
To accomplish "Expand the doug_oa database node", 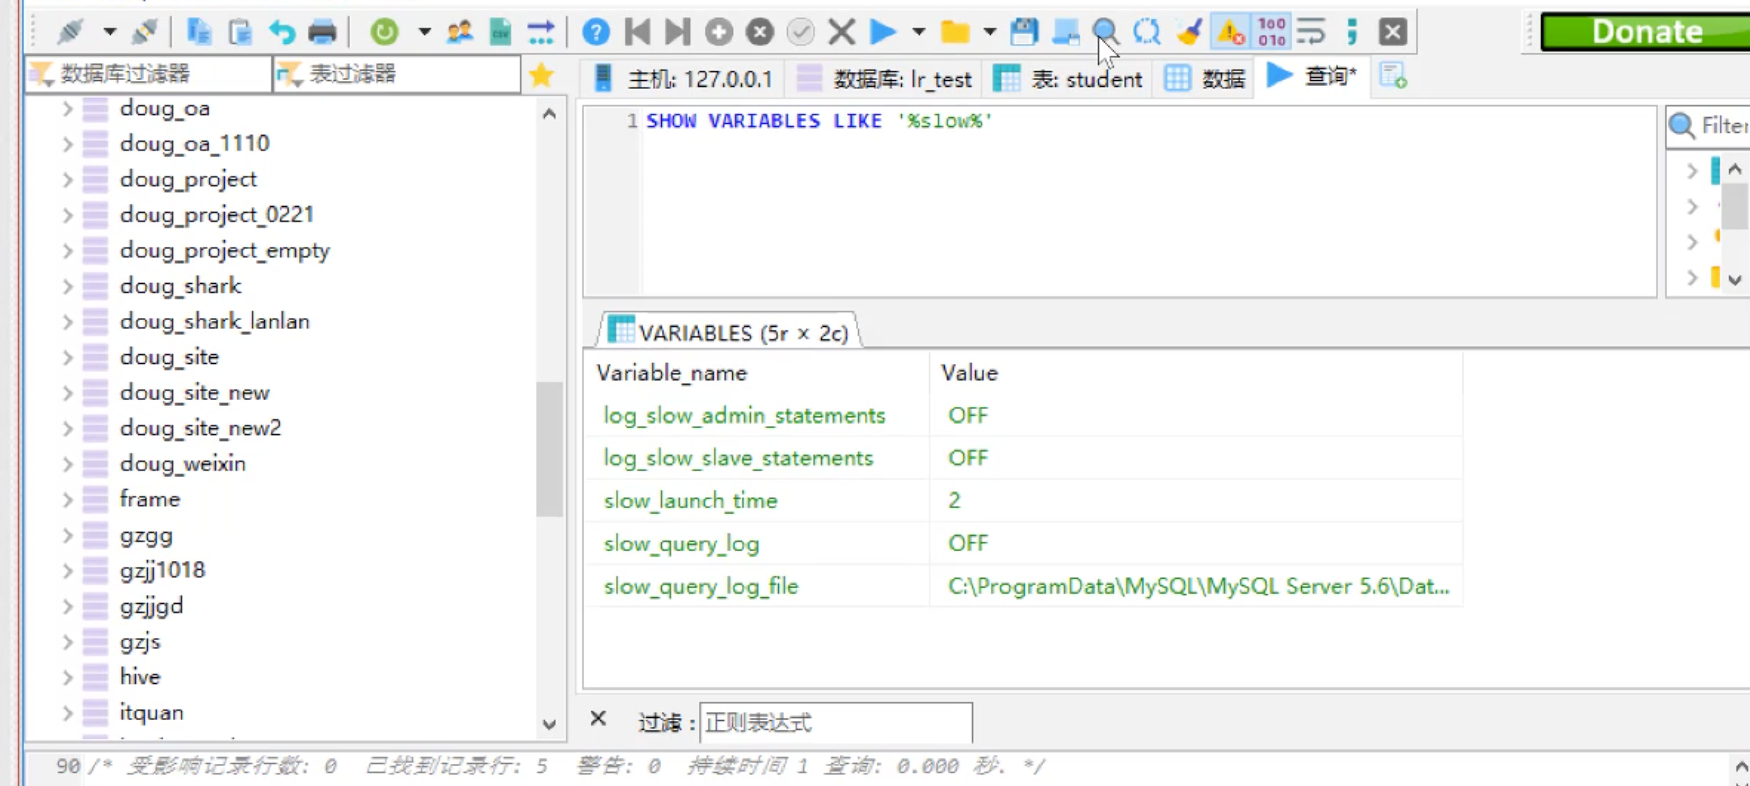I will coord(67,108).
